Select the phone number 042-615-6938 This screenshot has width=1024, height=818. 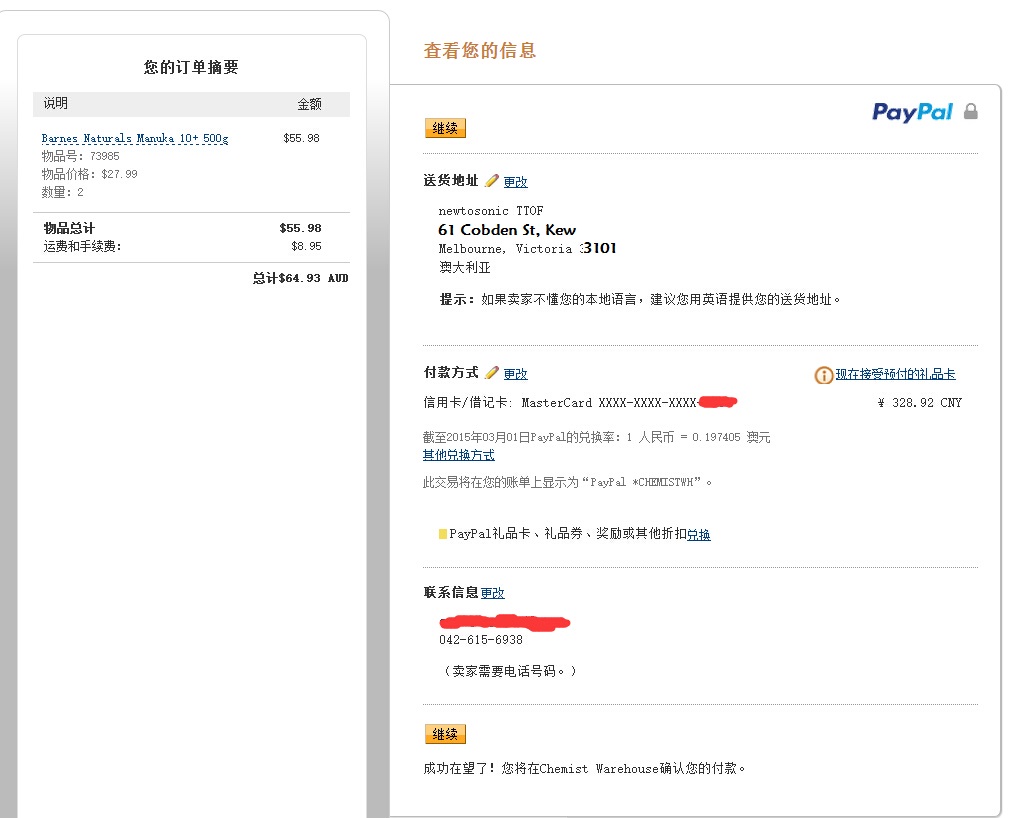(x=481, y=640)
